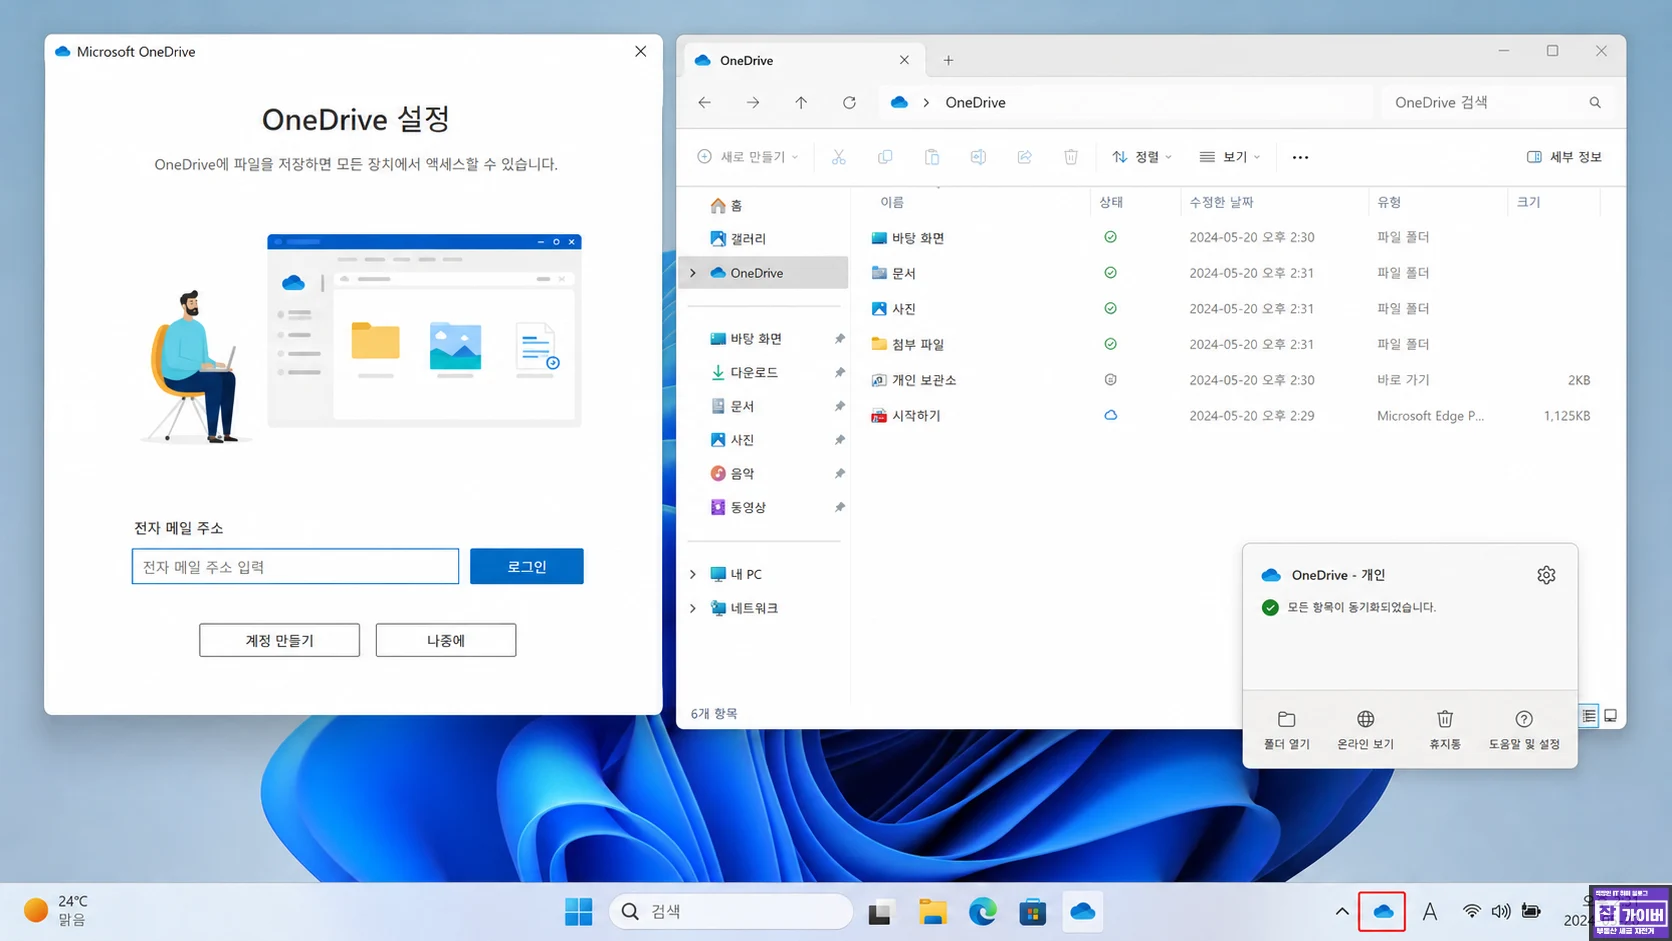1672x941 pixels.
Task: Close the OneDrive Explorer tab
Action: [x=904, y=60]
